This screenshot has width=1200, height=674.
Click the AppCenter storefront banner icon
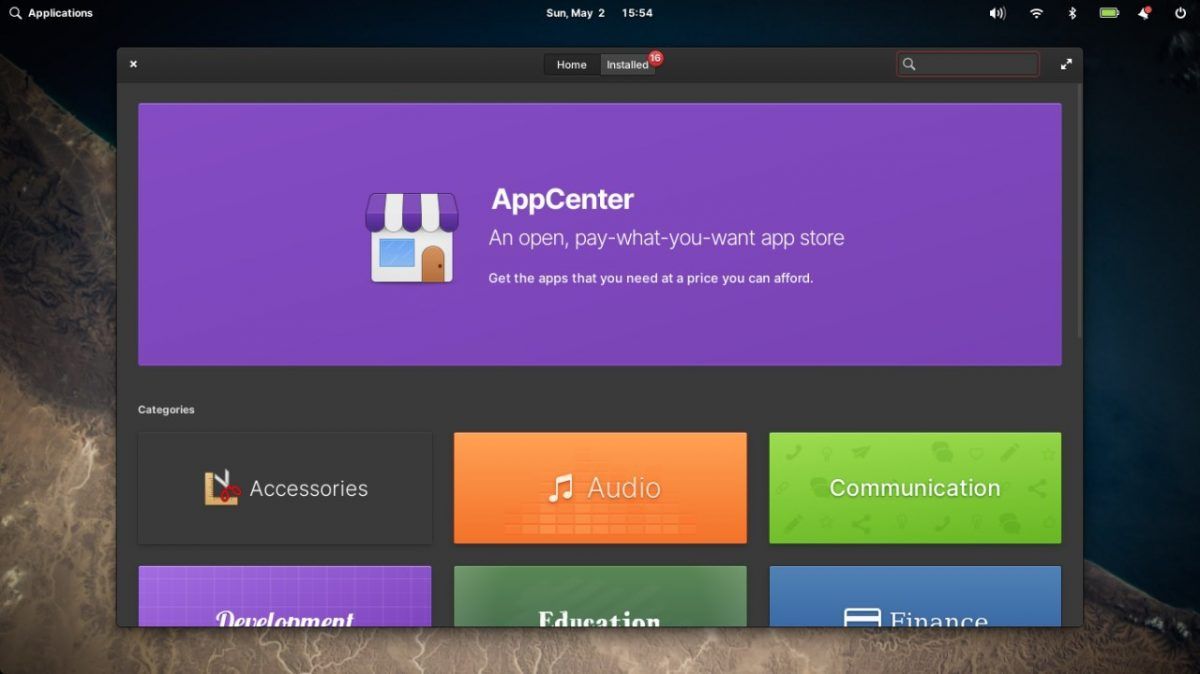[412, 238]
